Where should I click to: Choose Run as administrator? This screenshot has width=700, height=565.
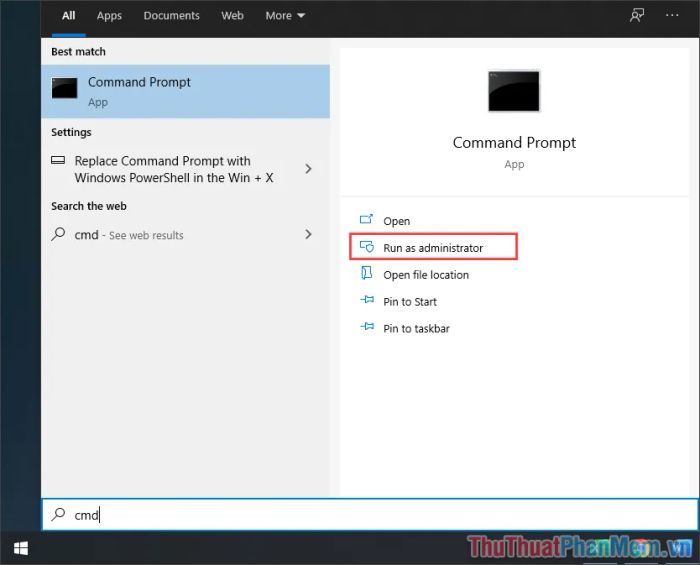(x=433, y=248)
